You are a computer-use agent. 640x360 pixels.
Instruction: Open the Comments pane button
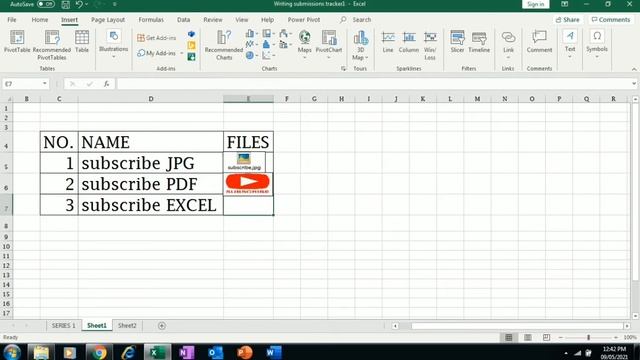611,20
